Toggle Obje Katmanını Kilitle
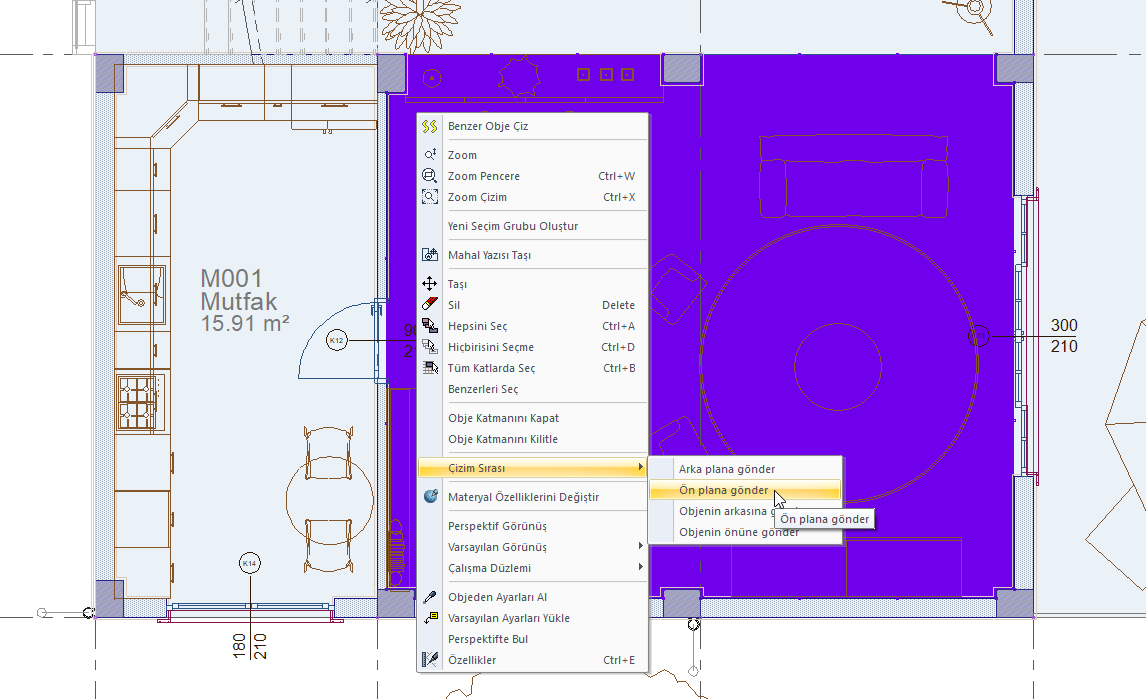Screen dimensions: 1146x699 (x=502, y=439)
